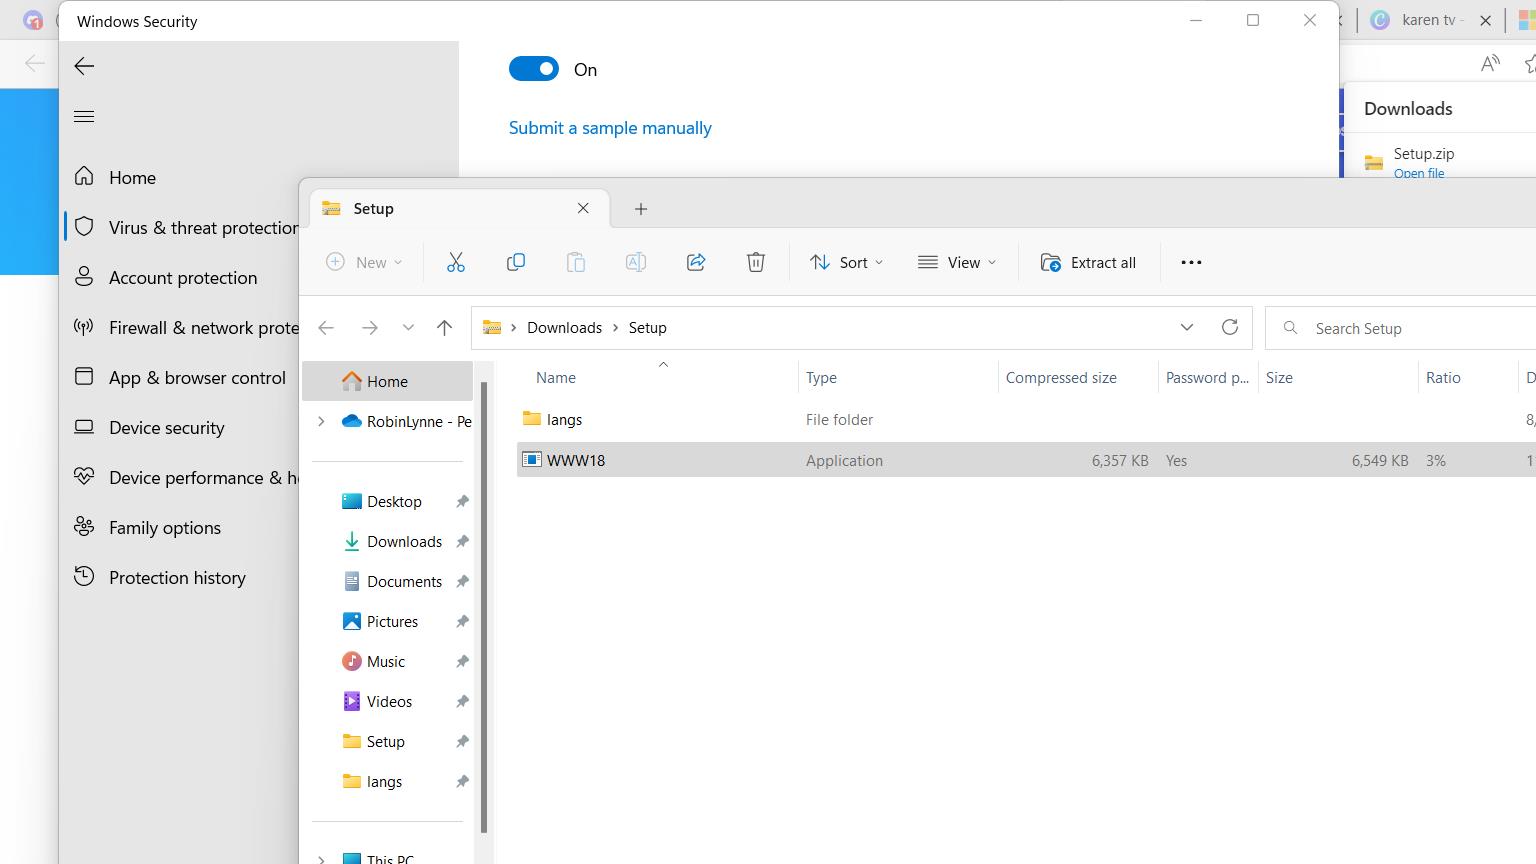Refresh the Setup folder view
This screenshot has width=1536, height=864.
click(1230, 327)
